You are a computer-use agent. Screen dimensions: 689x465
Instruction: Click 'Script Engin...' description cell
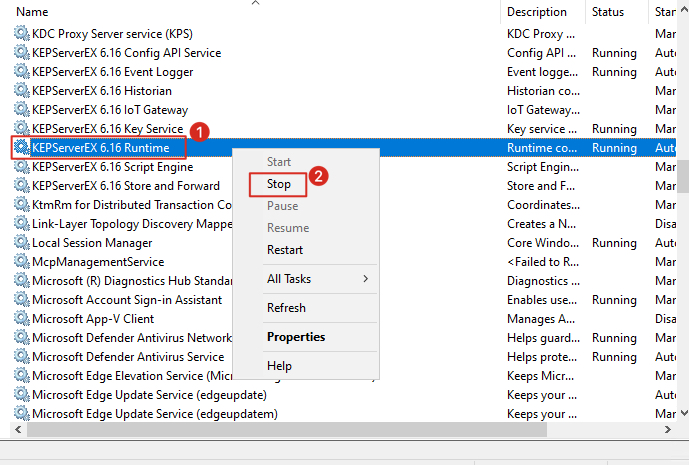coord(543,167)
